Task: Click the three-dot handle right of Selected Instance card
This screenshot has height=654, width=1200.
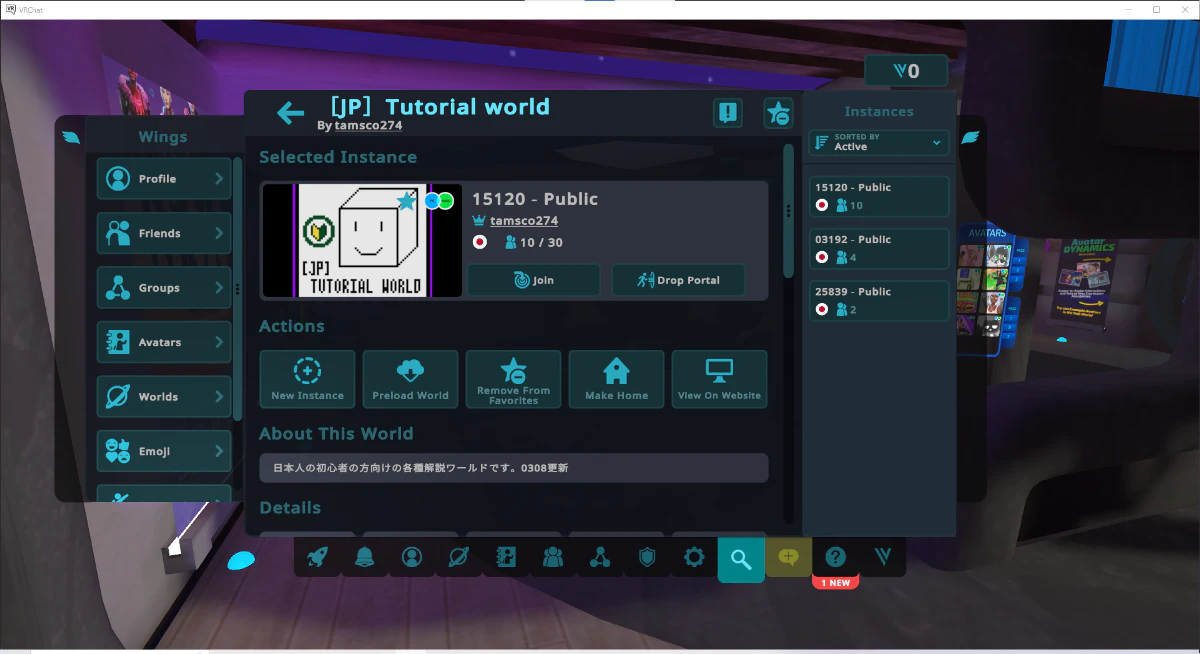Action: click(788, 211)
